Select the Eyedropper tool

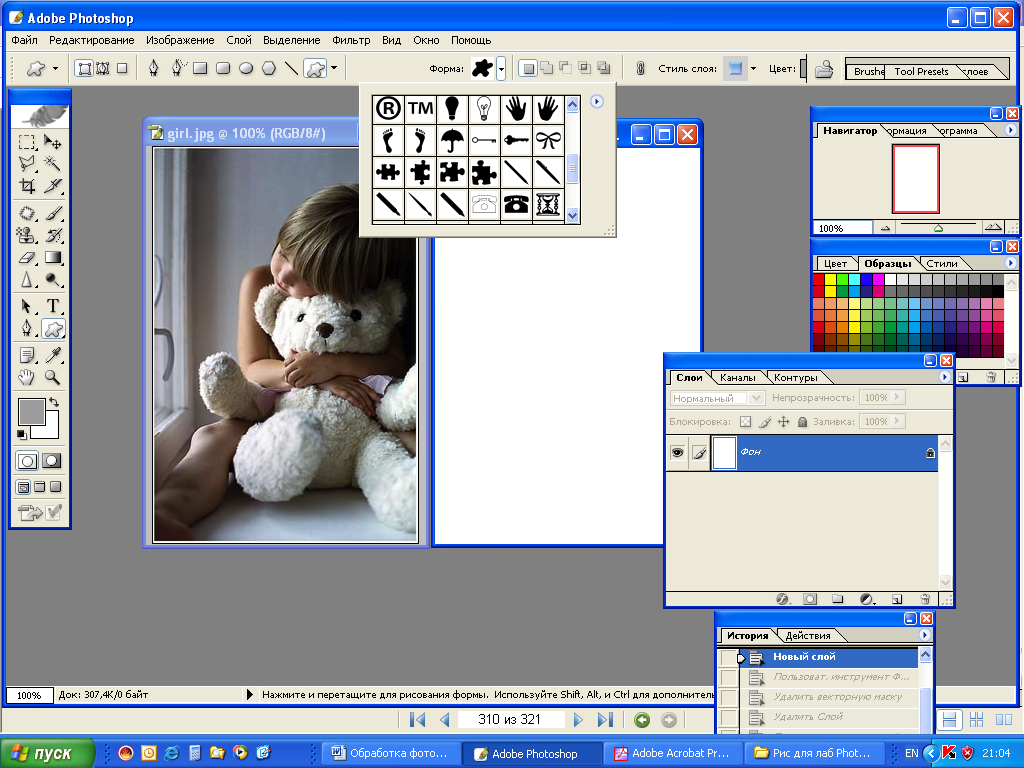pos(52,355)
